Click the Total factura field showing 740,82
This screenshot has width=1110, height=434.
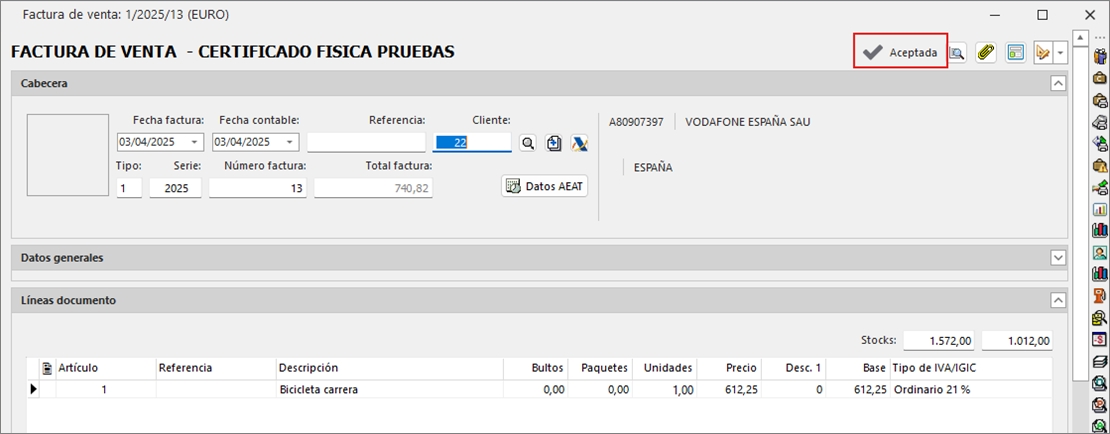(x=373, y=188)
